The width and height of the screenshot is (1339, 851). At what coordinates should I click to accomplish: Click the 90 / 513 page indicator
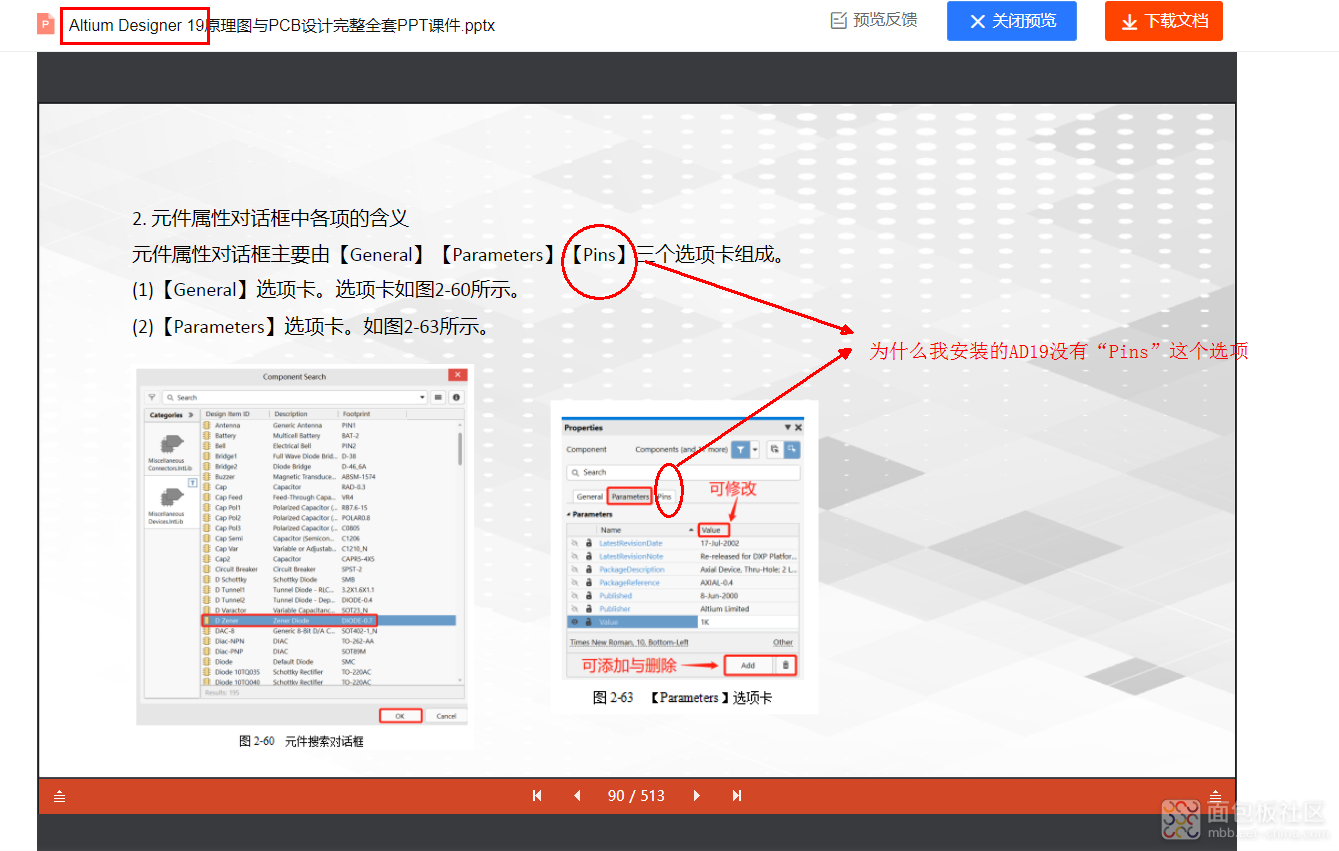(x=636, y=796)
